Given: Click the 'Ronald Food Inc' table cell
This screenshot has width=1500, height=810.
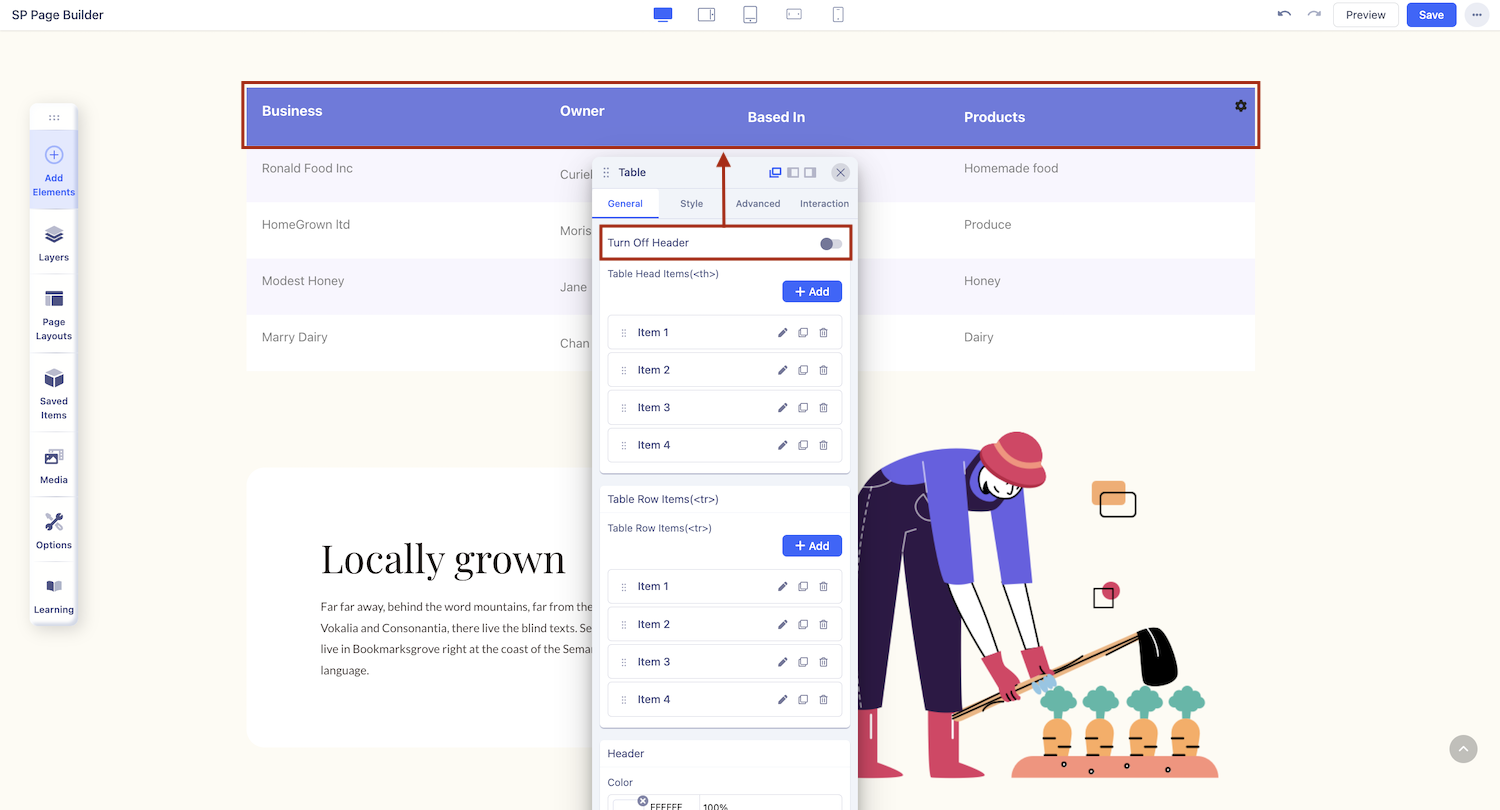Looking at the screenshot, I should pos(307,168).
